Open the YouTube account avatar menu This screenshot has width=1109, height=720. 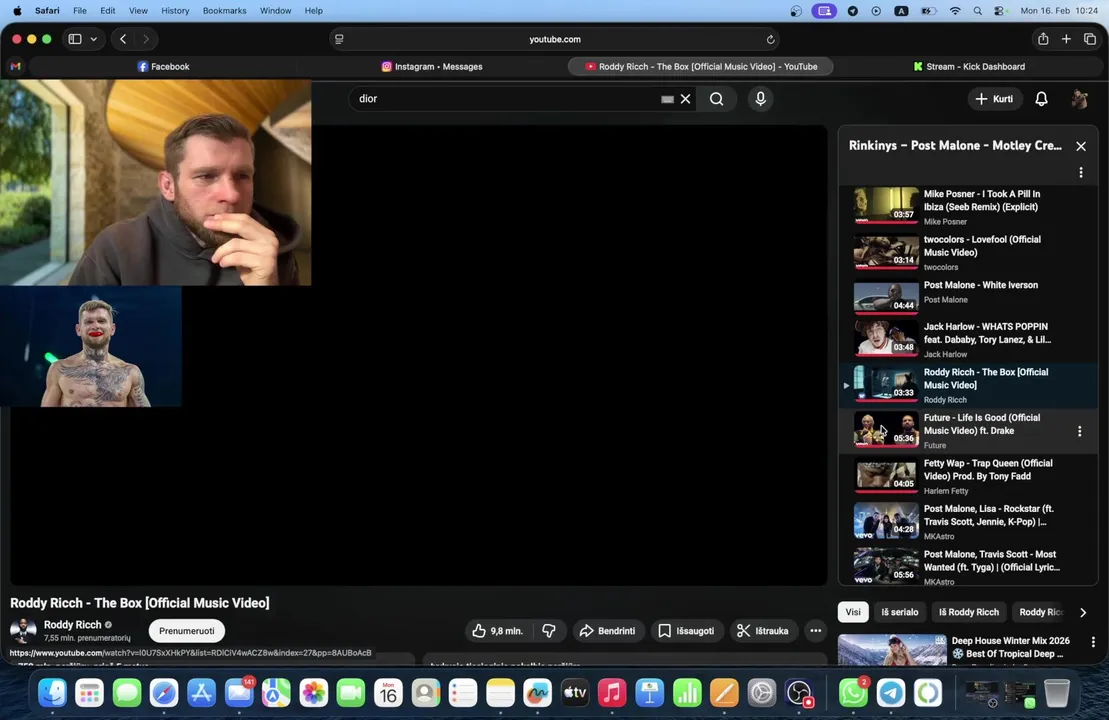pyautogui.click(x=1079, y=99)
